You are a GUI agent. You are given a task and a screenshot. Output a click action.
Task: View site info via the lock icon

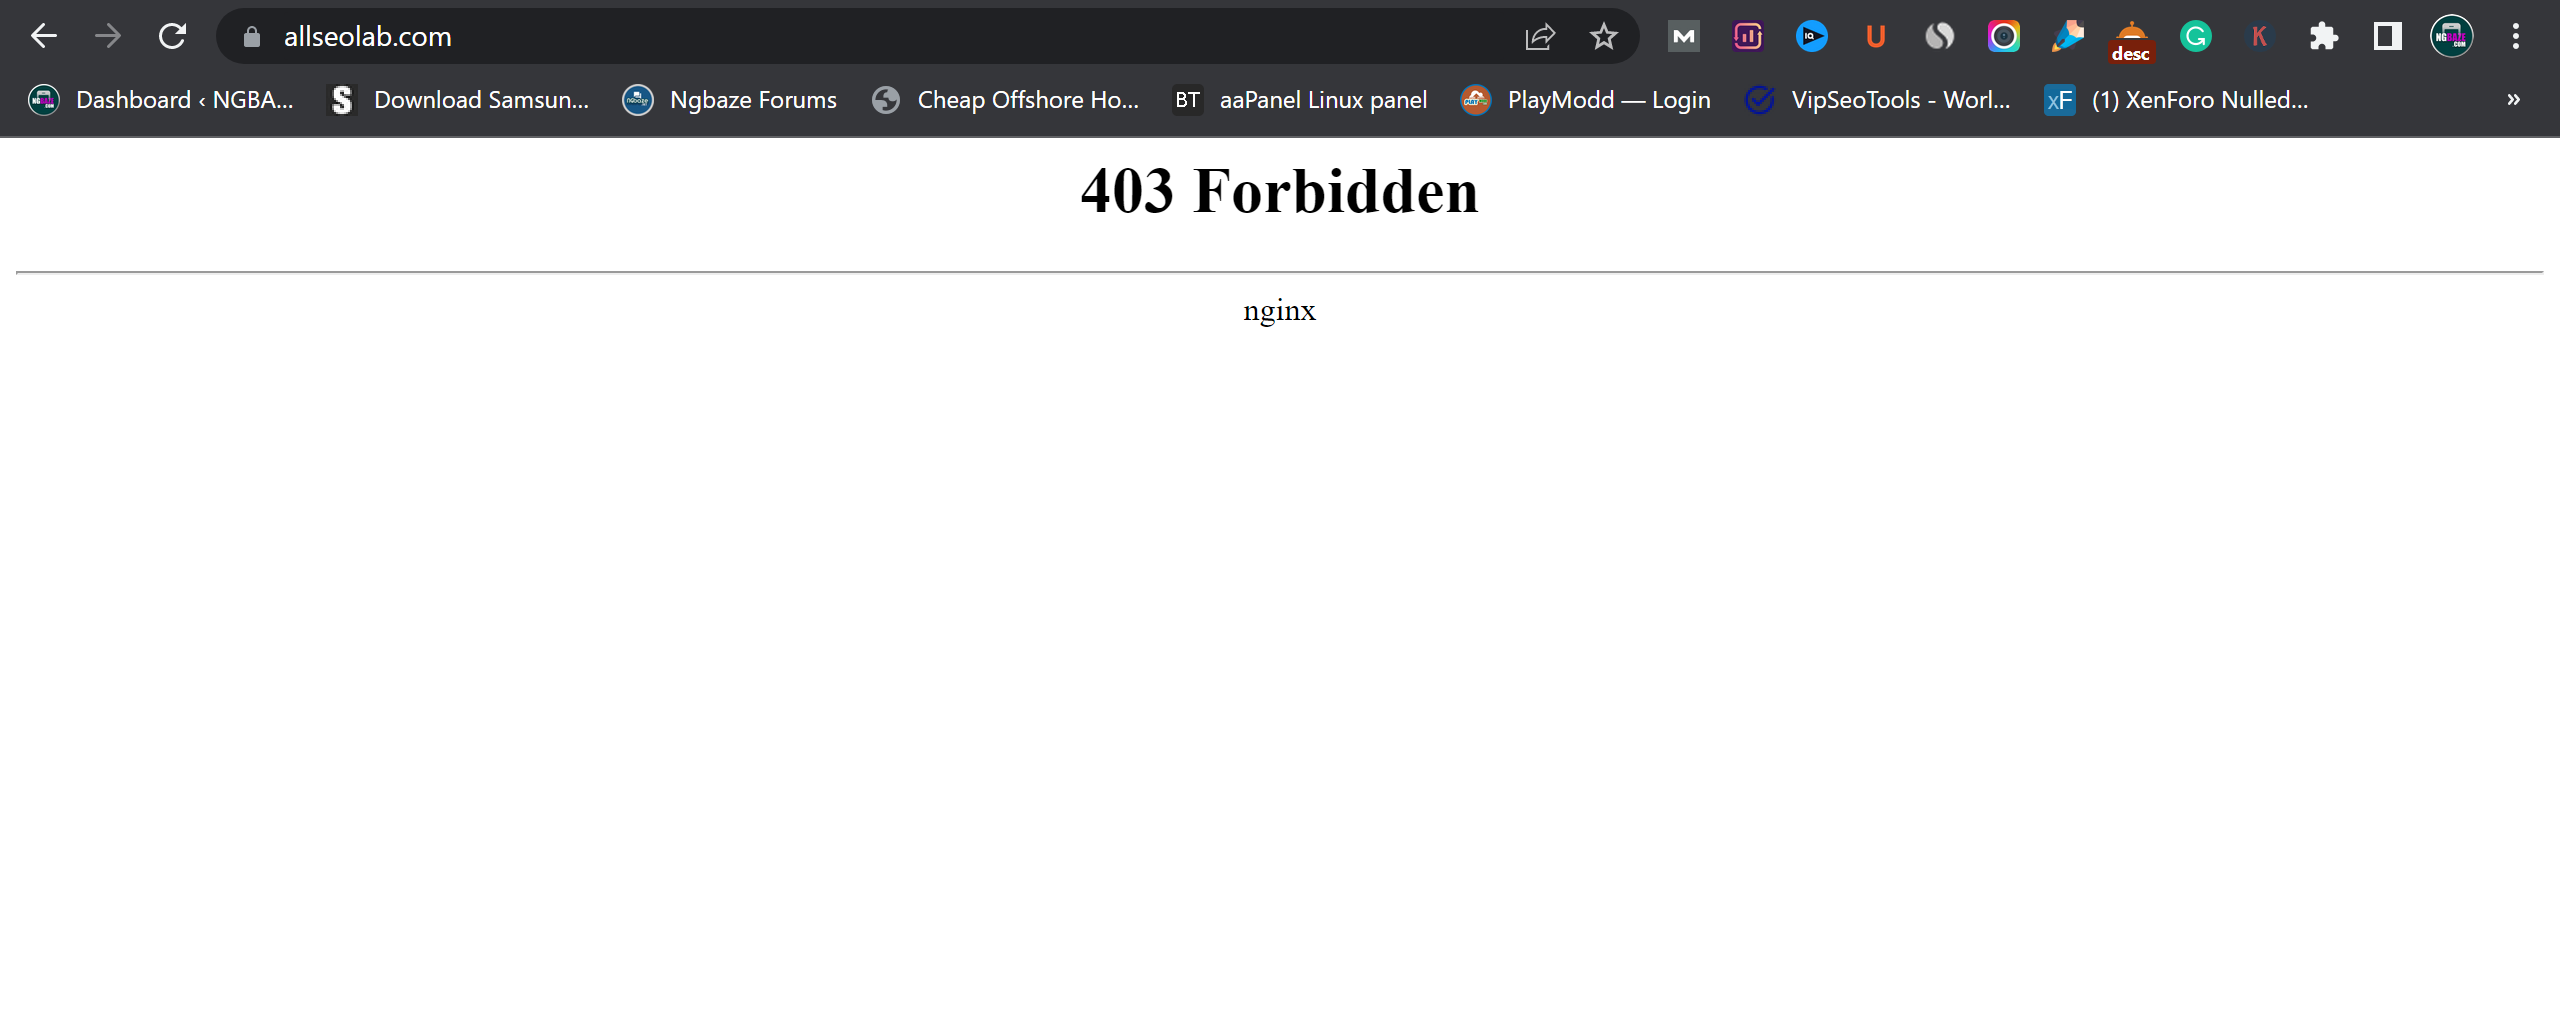coord(252,37)
